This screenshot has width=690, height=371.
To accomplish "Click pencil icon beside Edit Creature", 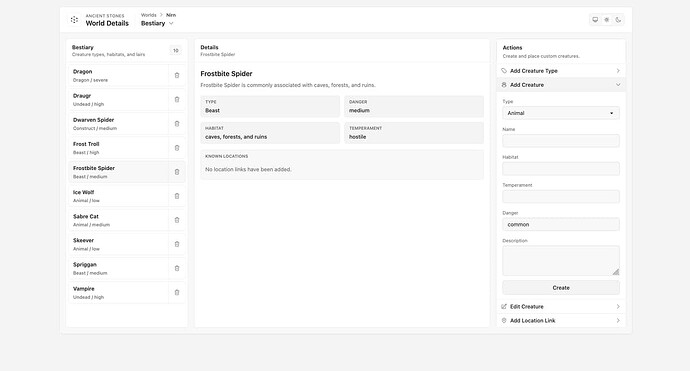I will [x=504, y=307].
